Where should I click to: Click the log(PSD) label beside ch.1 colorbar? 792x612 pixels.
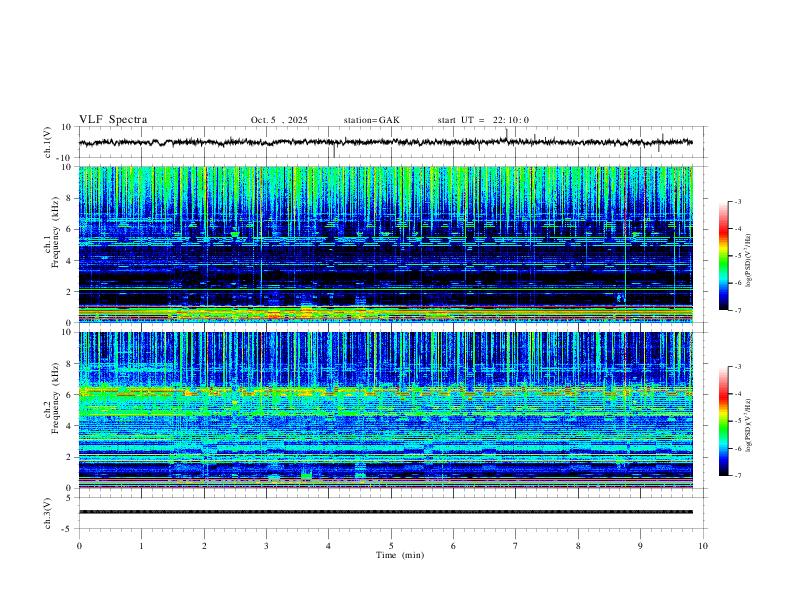[x=749, y=261]
